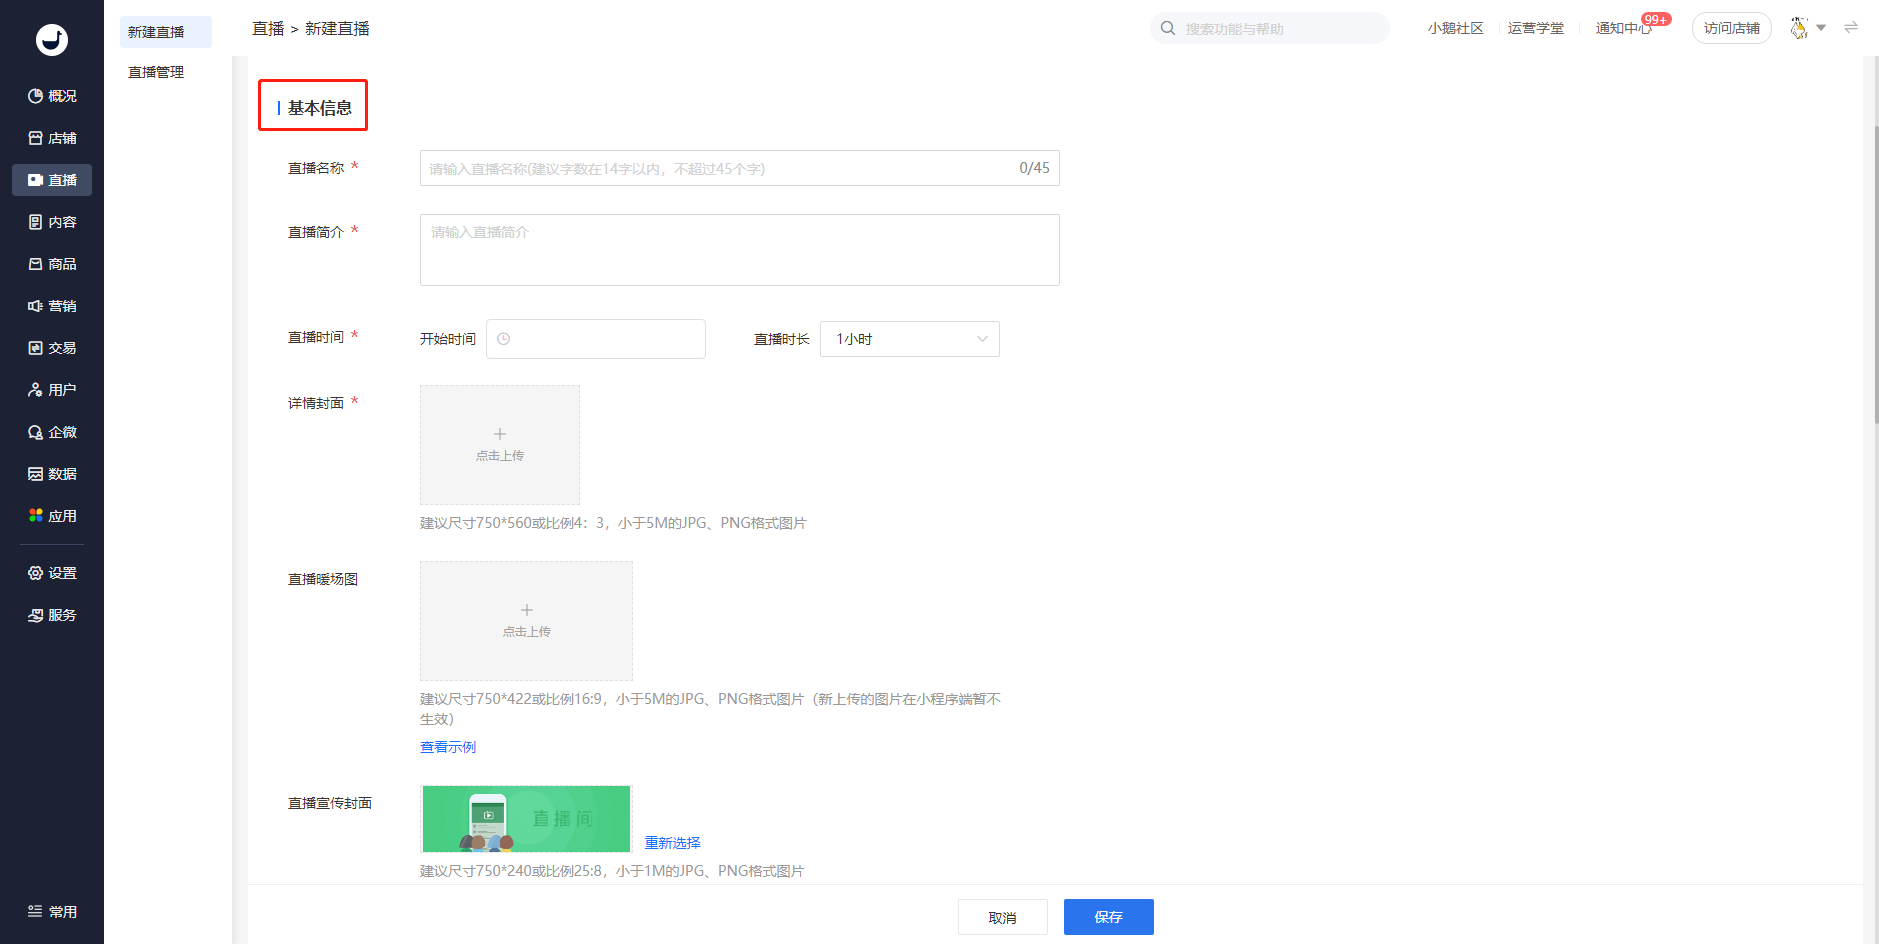Click the 重新选择 link
The image size is (1879, 944).
(673, 843)
